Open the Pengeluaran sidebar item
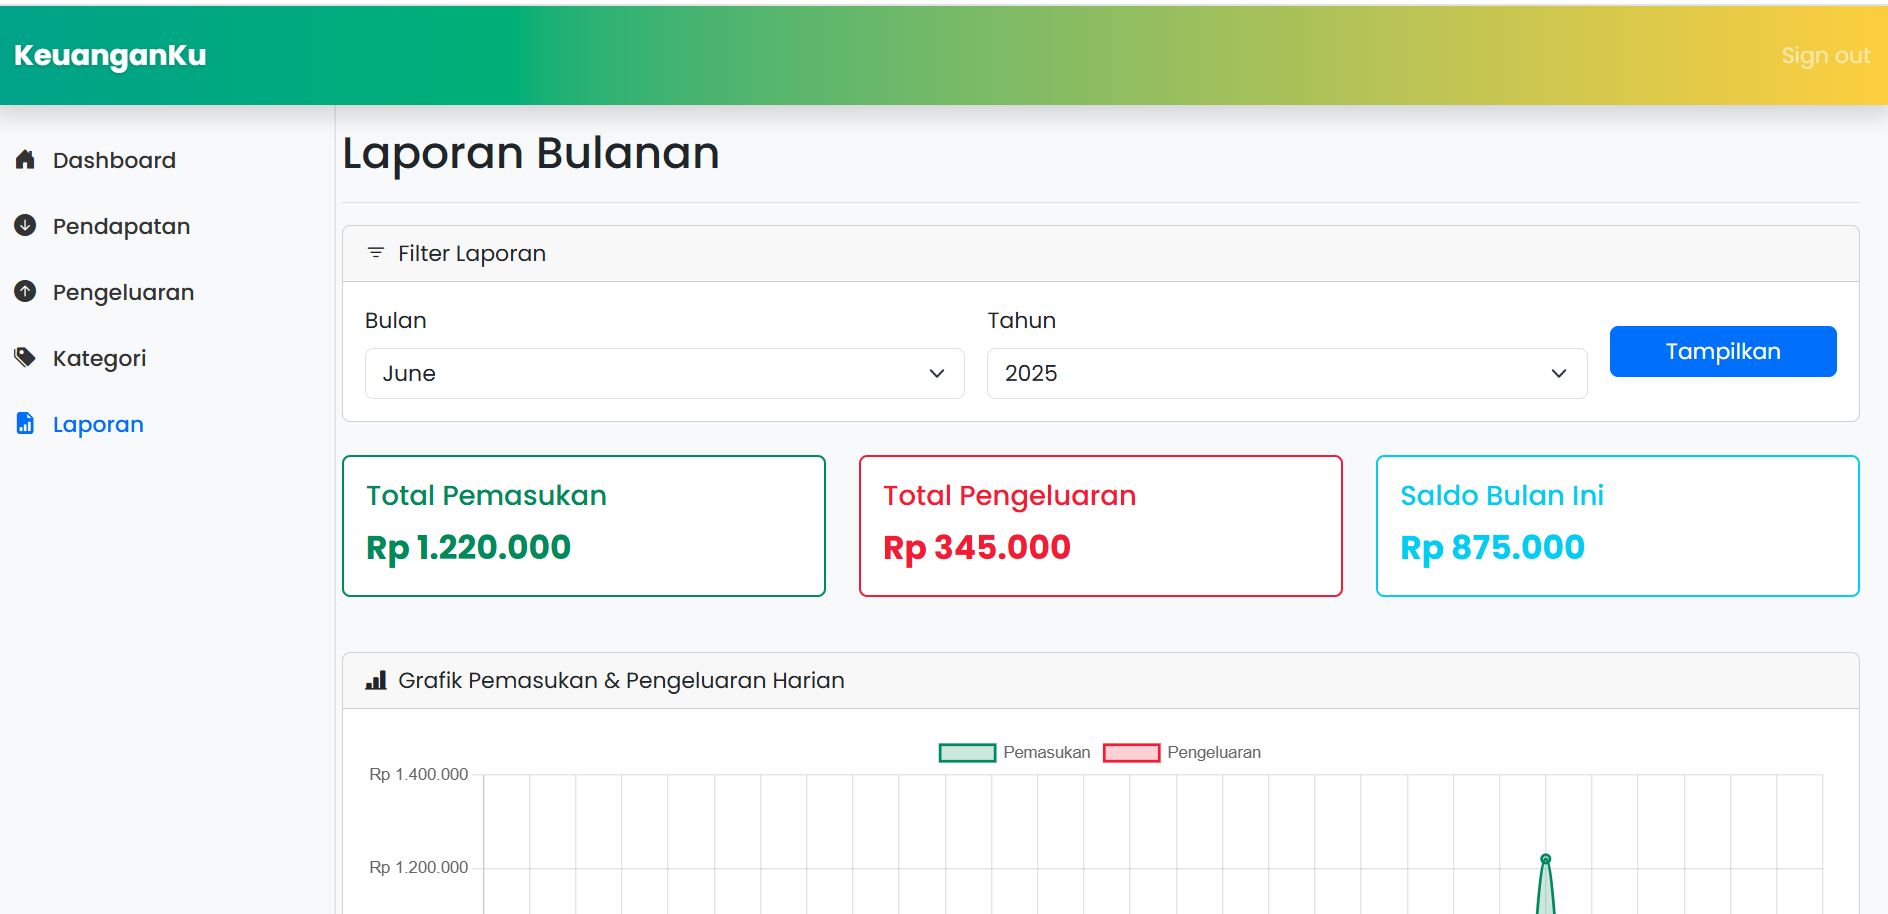1888x914 pixels. 123,293
